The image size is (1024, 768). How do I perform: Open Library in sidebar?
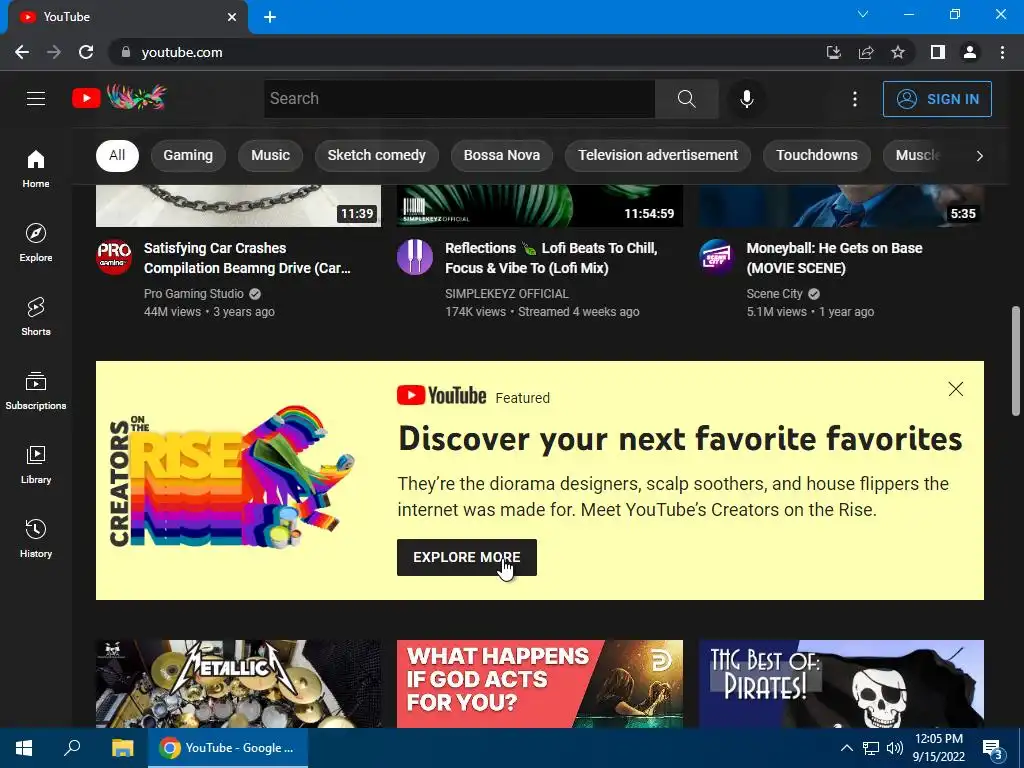coord(36,464)
